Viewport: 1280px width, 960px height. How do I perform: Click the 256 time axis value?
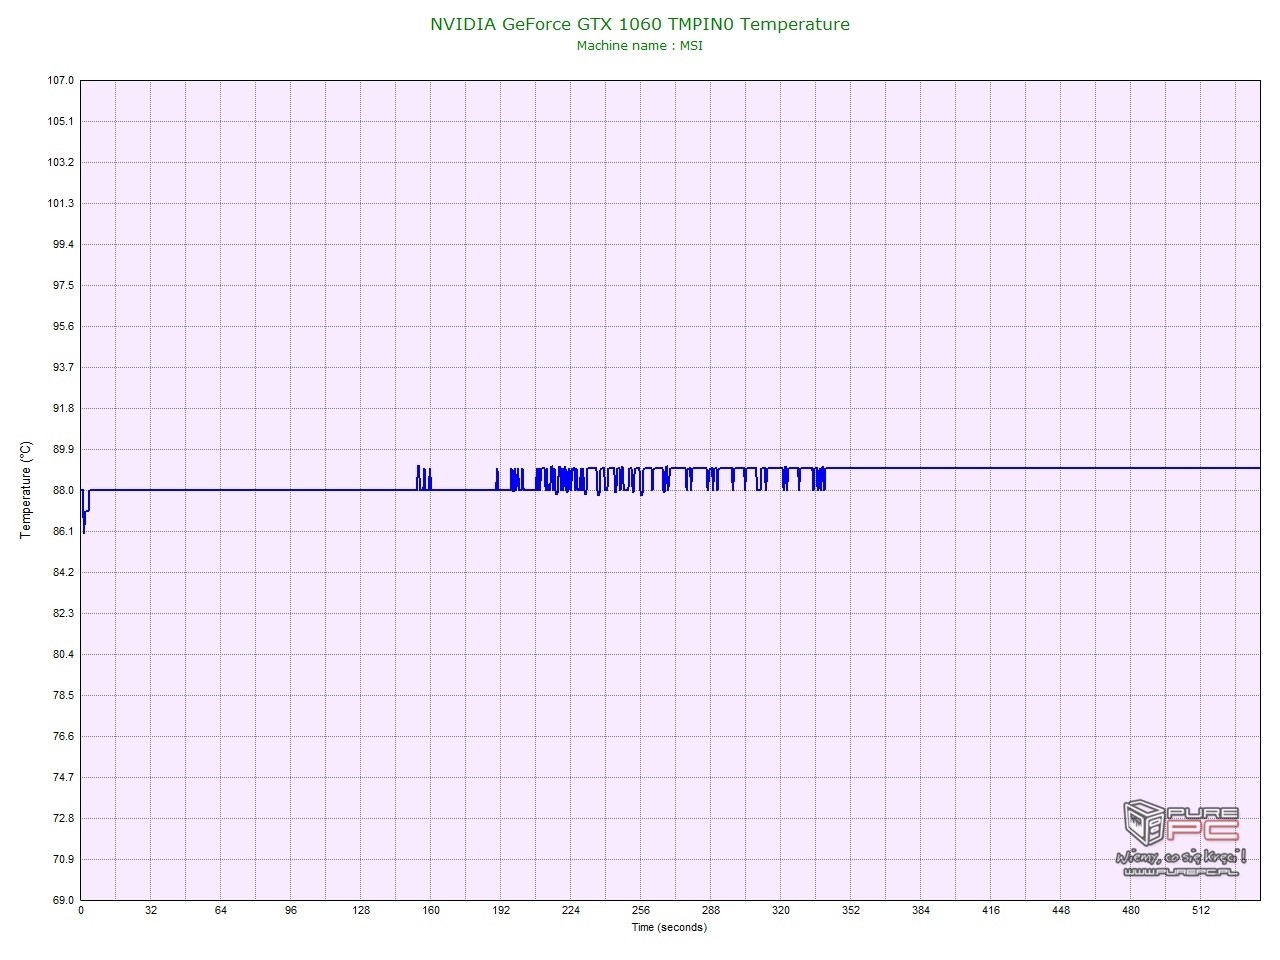(641, 910)
